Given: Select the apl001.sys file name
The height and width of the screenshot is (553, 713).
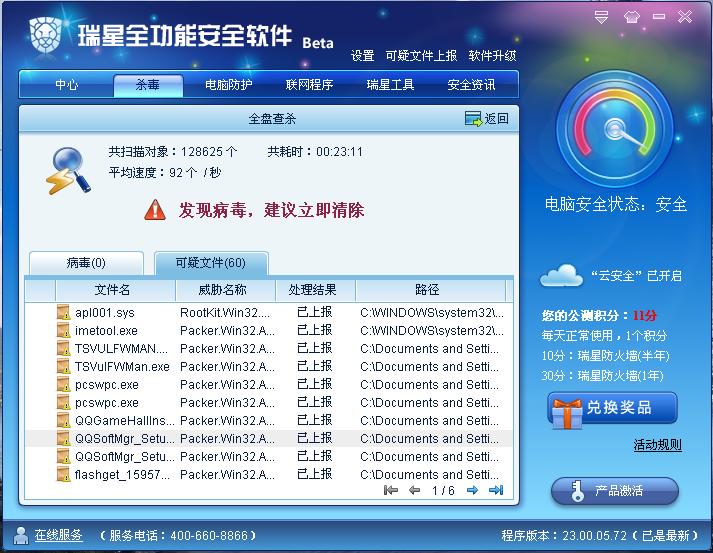Looking at the screenshot, I should 105,313.
